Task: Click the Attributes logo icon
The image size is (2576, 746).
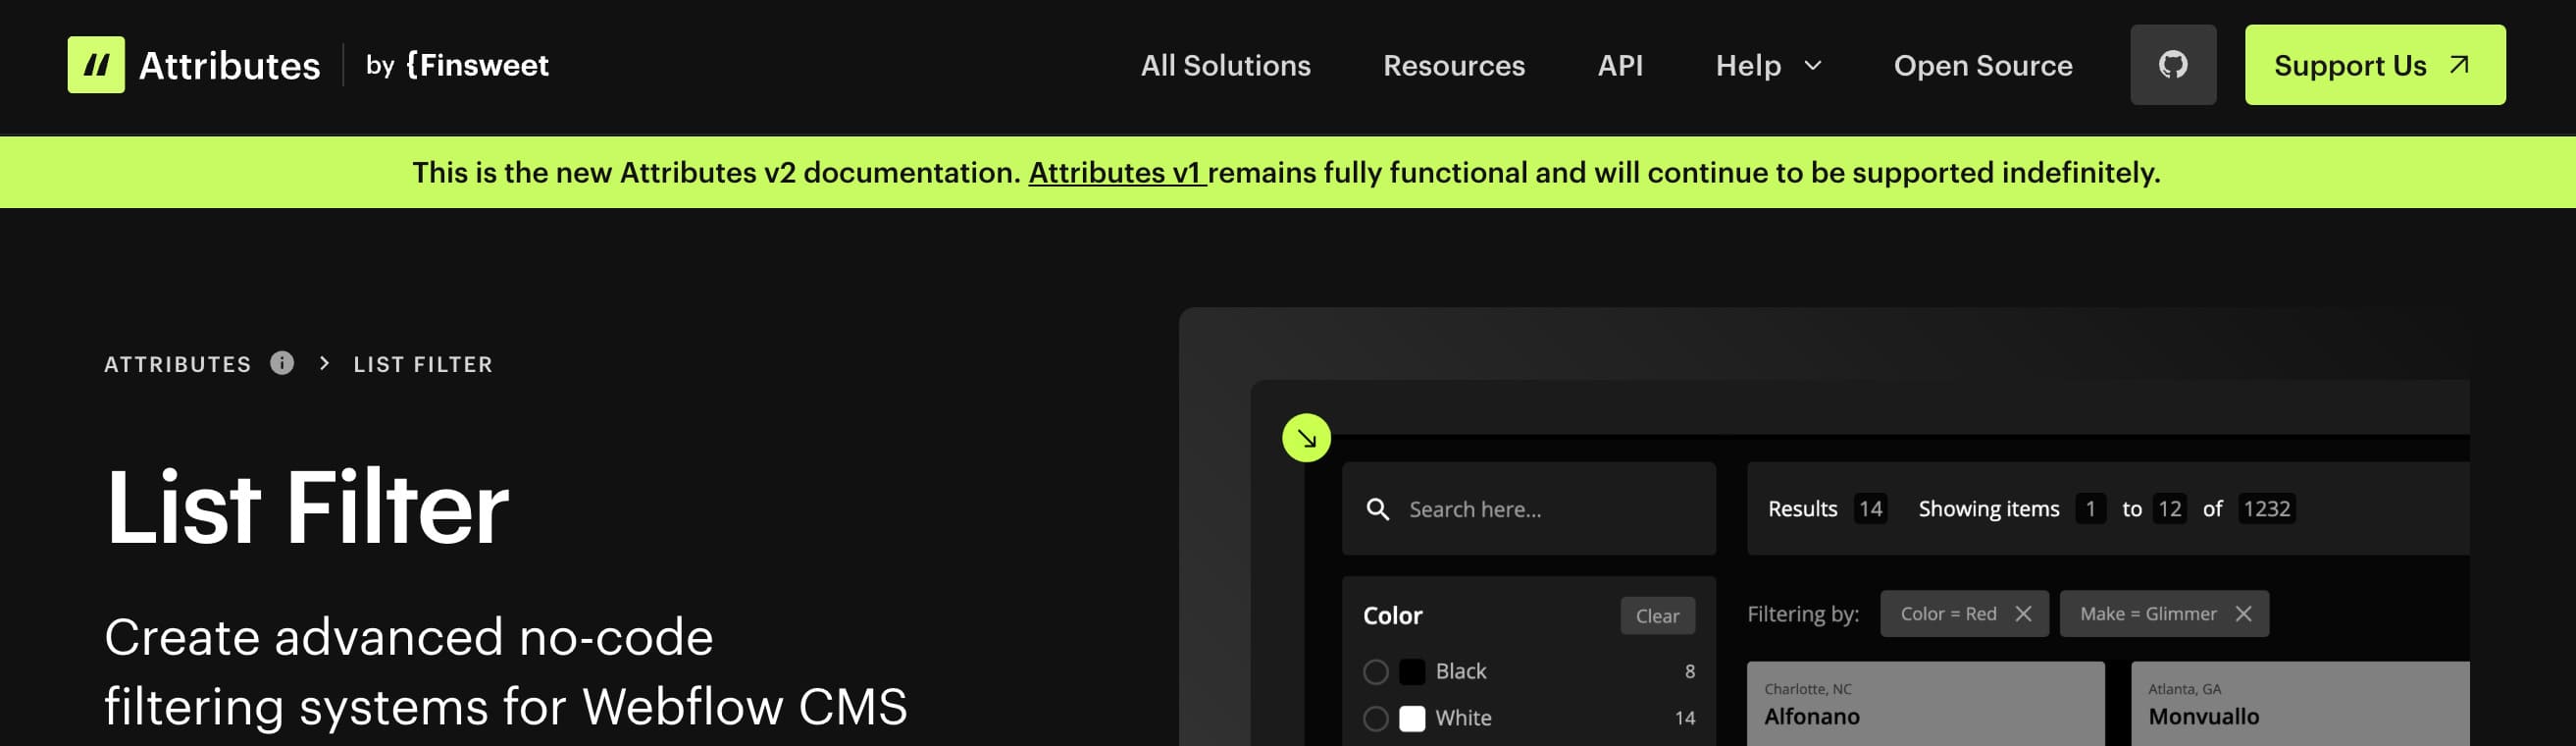Action: (96, 65)
